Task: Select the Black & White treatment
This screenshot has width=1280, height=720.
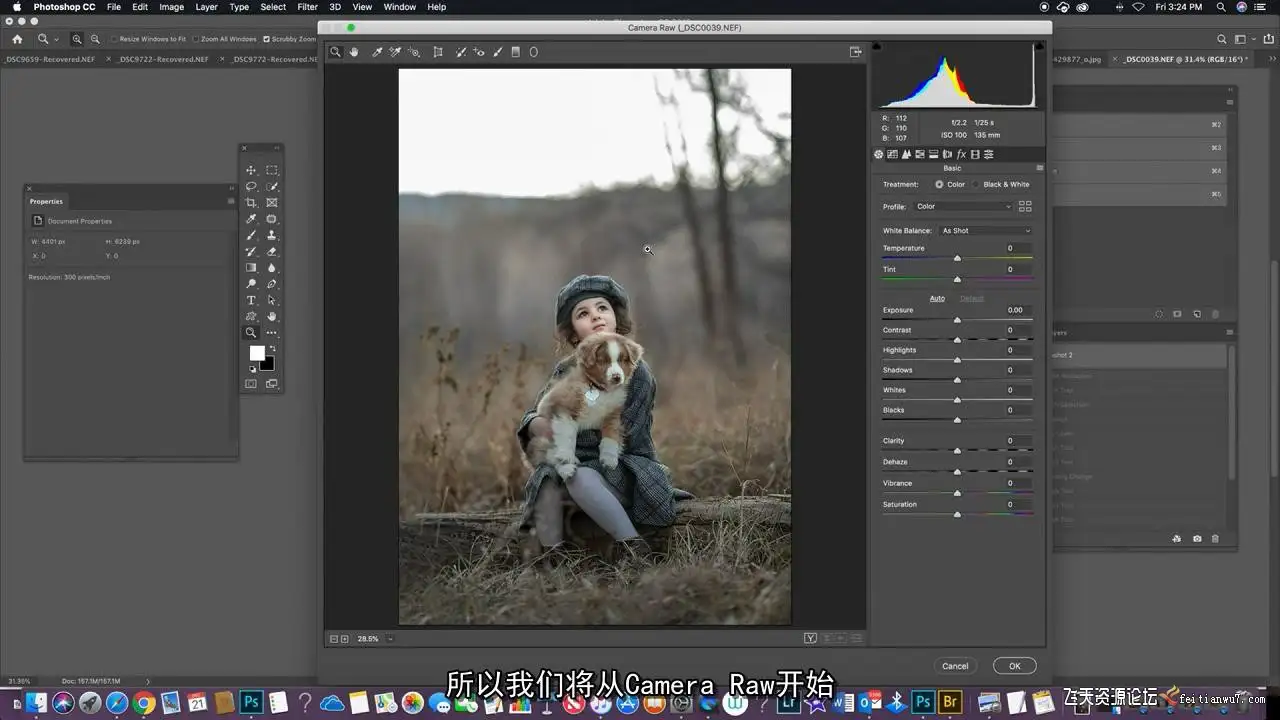Action: 977,184
